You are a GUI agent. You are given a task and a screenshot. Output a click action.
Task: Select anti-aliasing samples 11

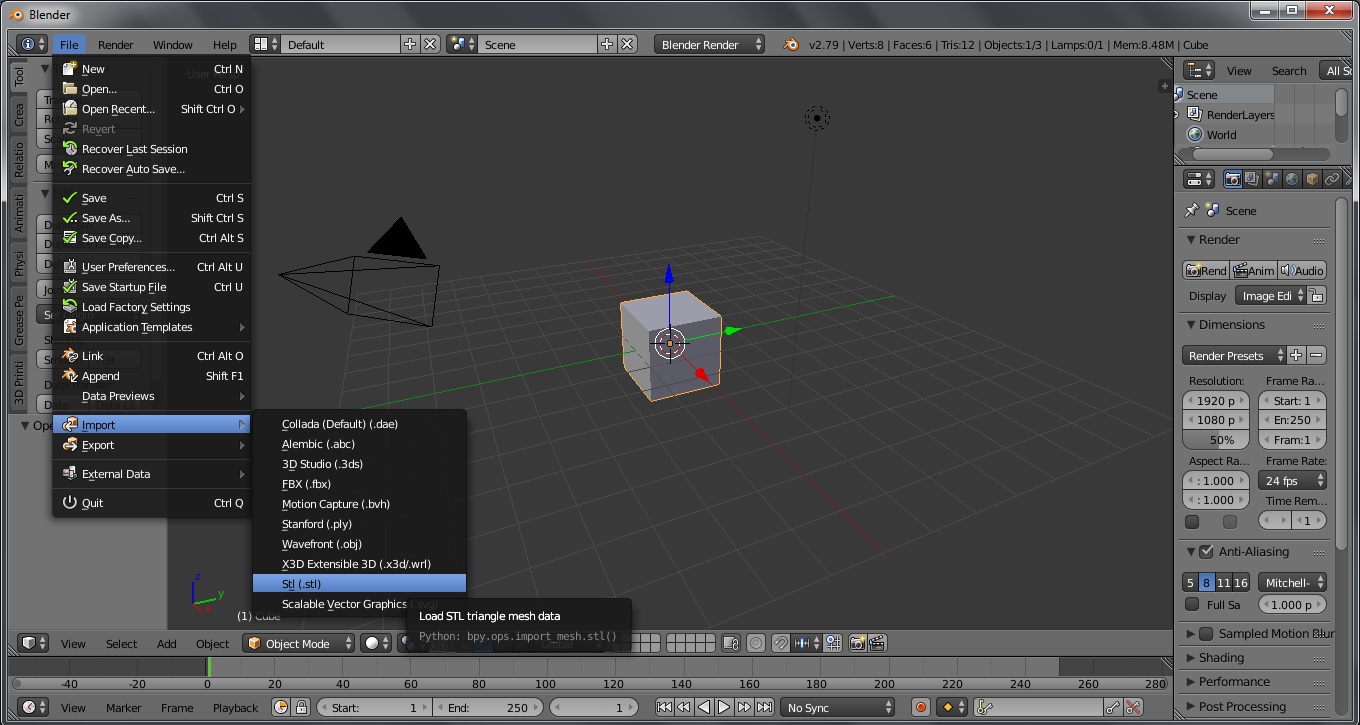[1224, 582]
